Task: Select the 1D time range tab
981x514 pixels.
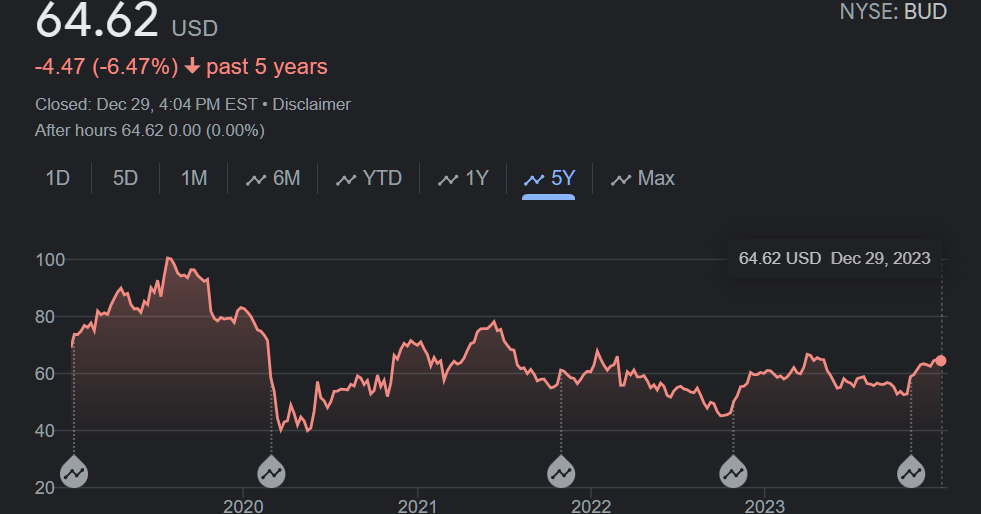Action: [x=58, y=178]
